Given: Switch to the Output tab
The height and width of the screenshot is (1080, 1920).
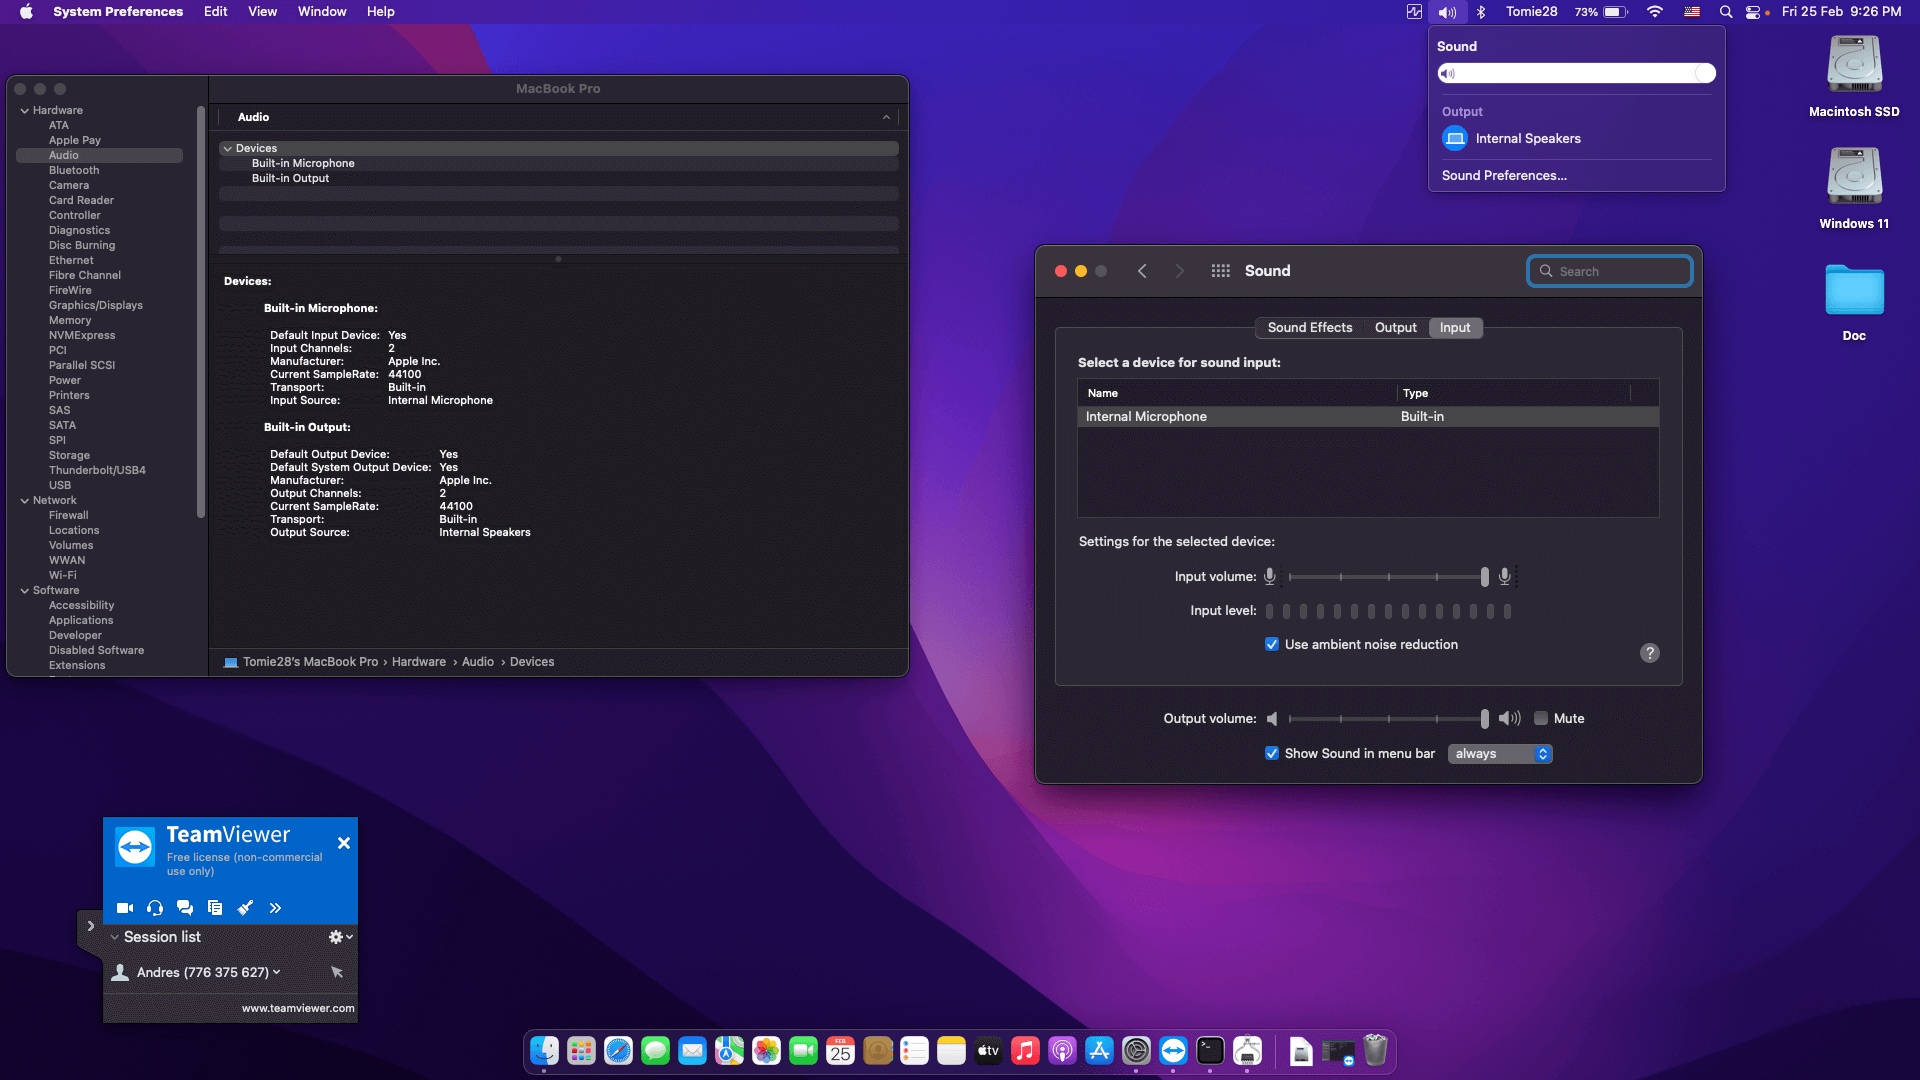Looking at the screenshot, I should (x=1395, y=328).
